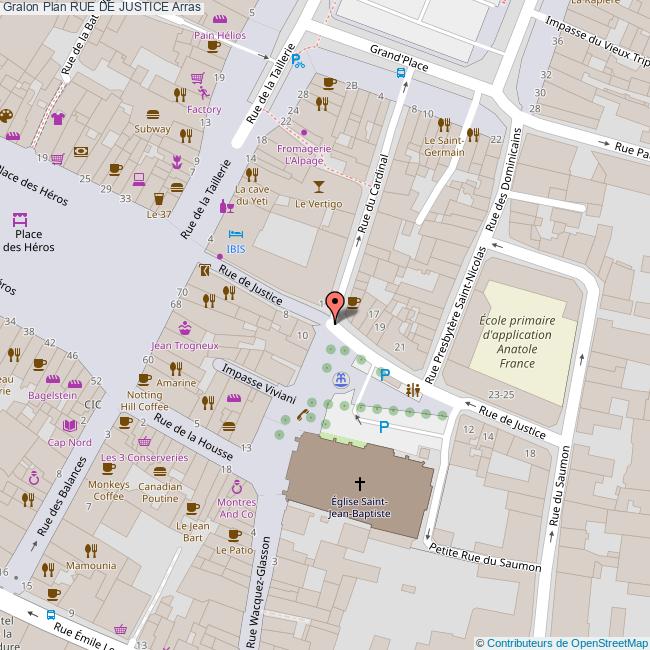Viewport: 650px width, 650px height.
Task: Select the Jean Trogneux cupcake icon
Action: (x=185, y=328)
